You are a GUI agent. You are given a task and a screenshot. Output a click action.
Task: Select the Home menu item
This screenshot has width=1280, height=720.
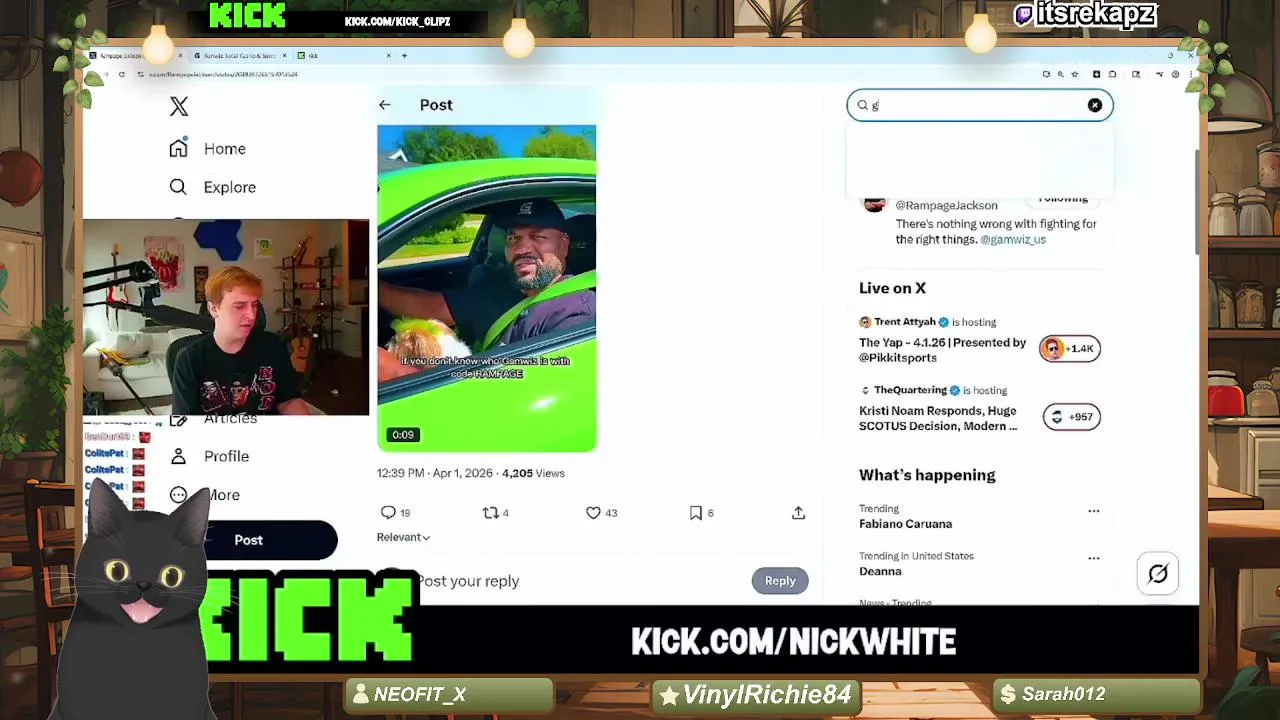tap(225, 149)
